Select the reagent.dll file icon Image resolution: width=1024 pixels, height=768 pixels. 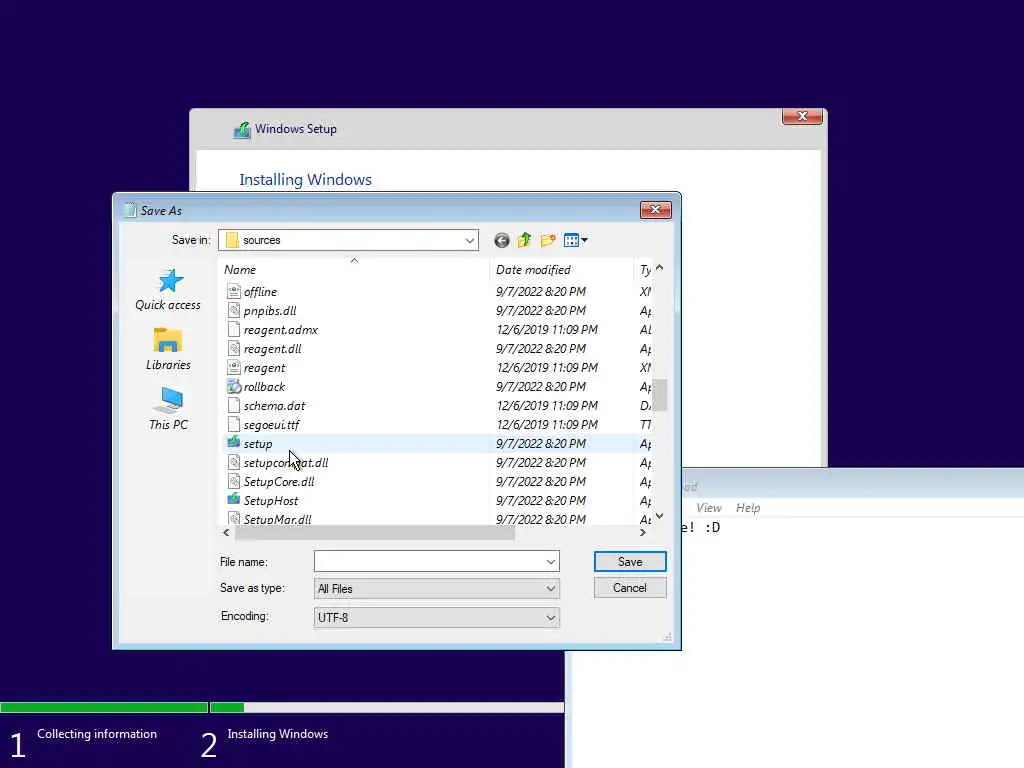point(234,348)
